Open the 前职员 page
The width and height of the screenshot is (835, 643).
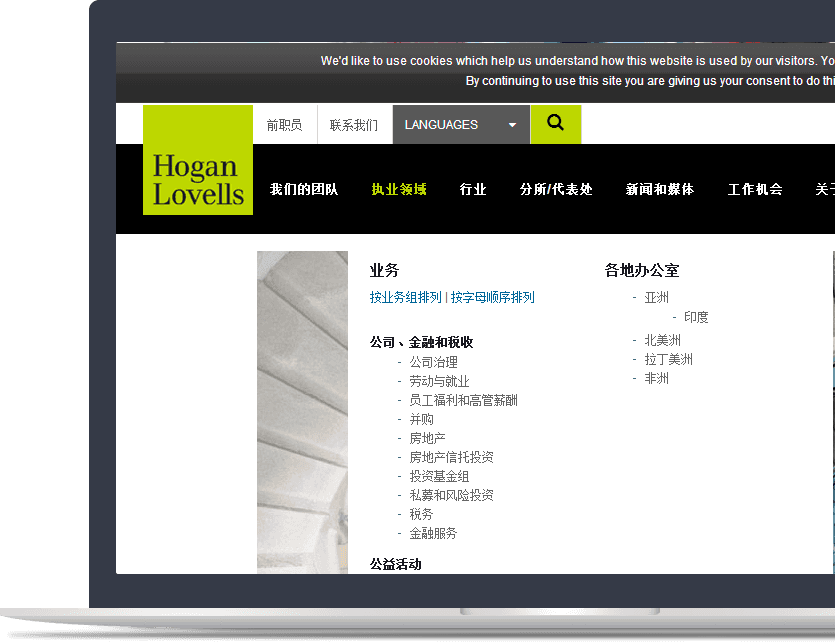284,124
